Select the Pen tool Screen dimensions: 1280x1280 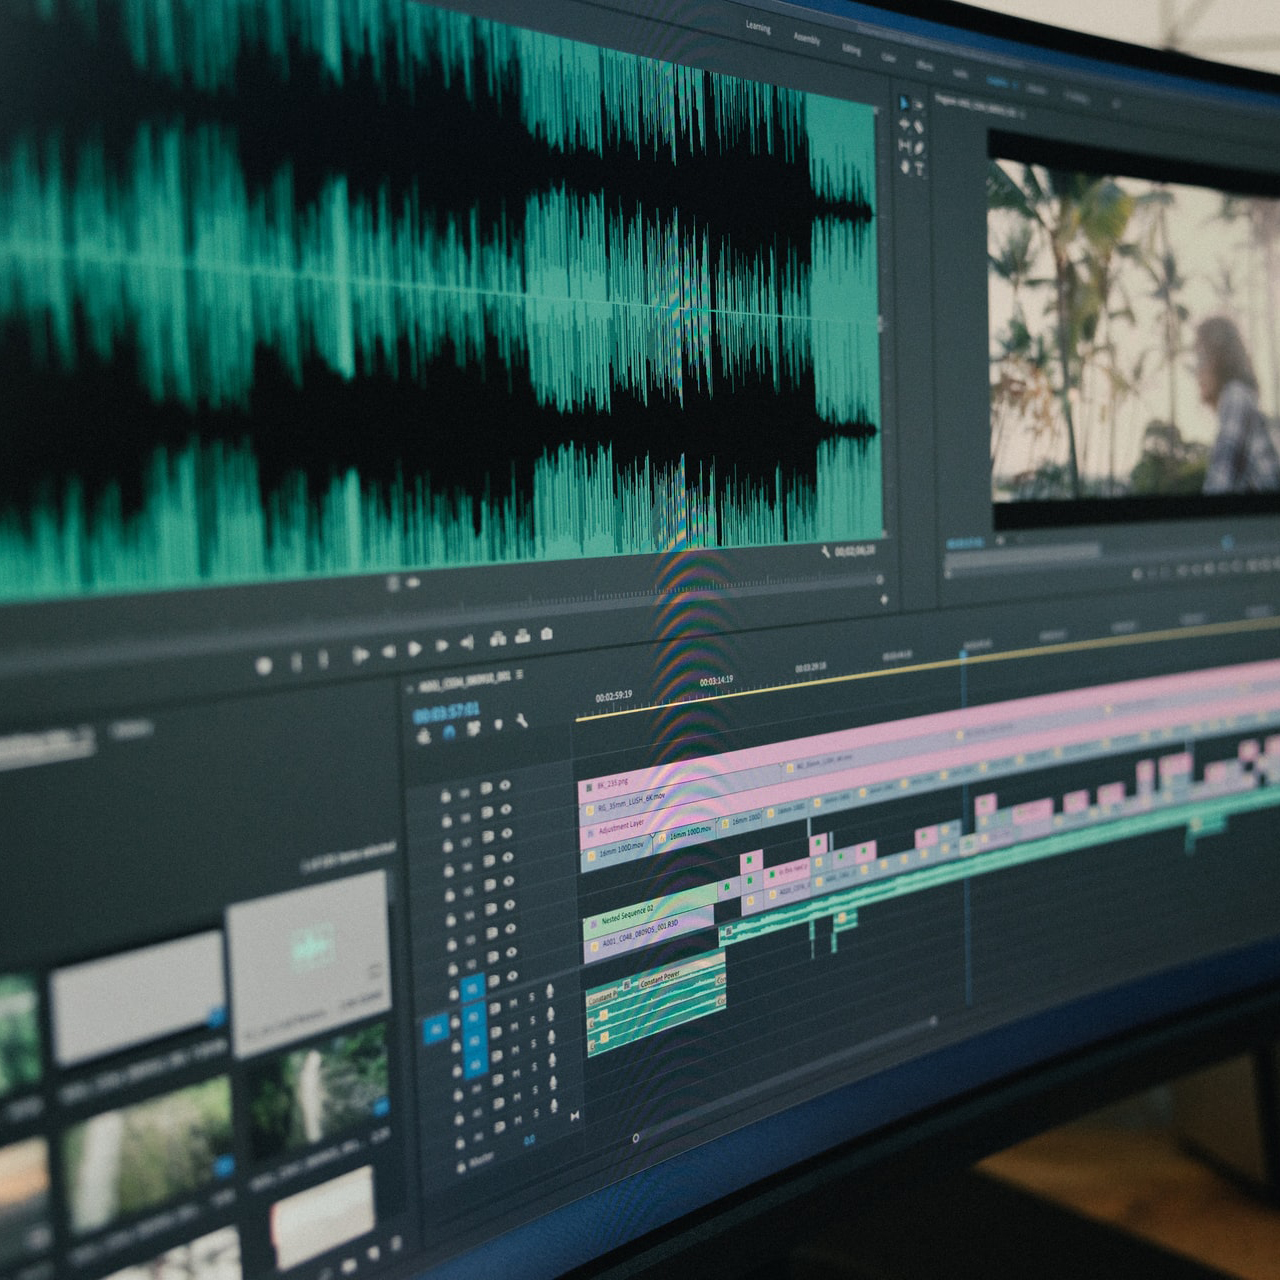(x=919, y=148)
